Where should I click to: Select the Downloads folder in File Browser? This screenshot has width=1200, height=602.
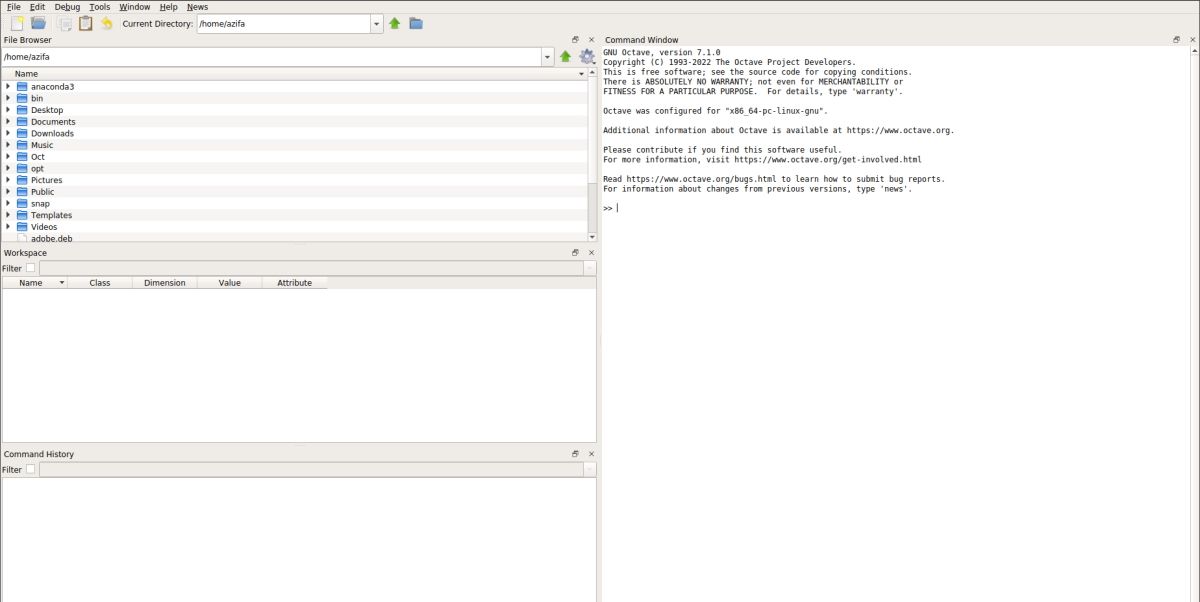[x=52, y=134]
